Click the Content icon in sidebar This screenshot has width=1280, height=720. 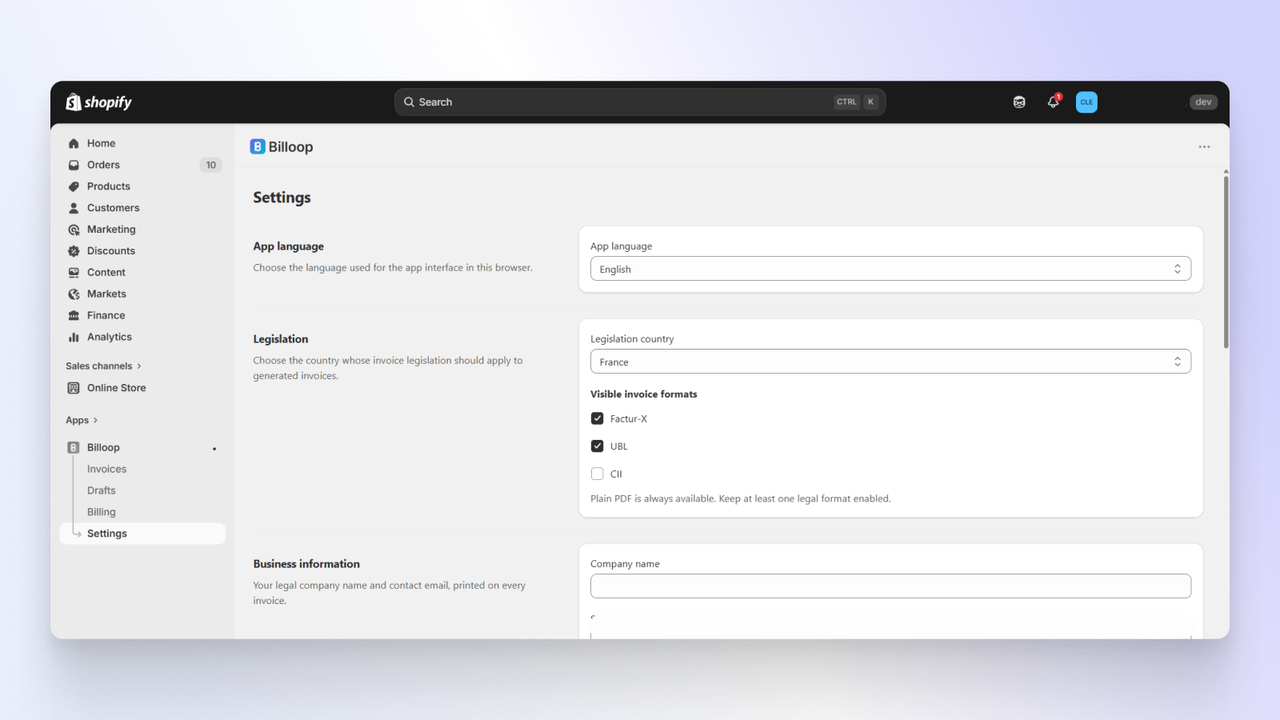coord(74,272)
